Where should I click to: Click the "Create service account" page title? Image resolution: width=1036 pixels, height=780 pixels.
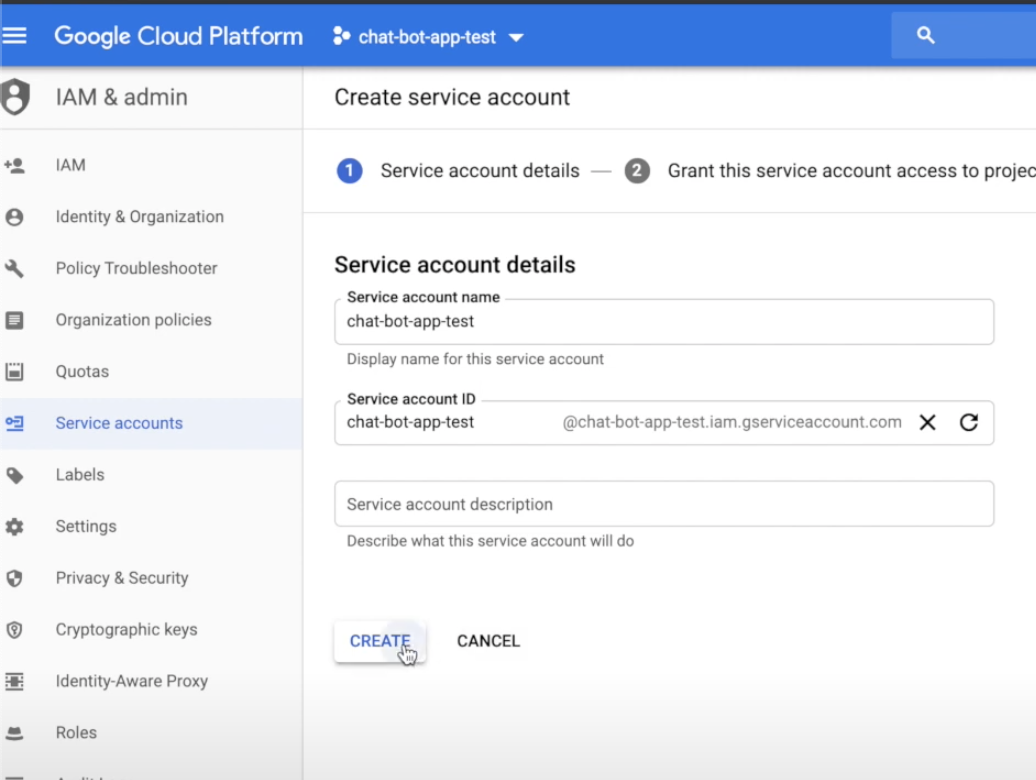coord(452,97)
